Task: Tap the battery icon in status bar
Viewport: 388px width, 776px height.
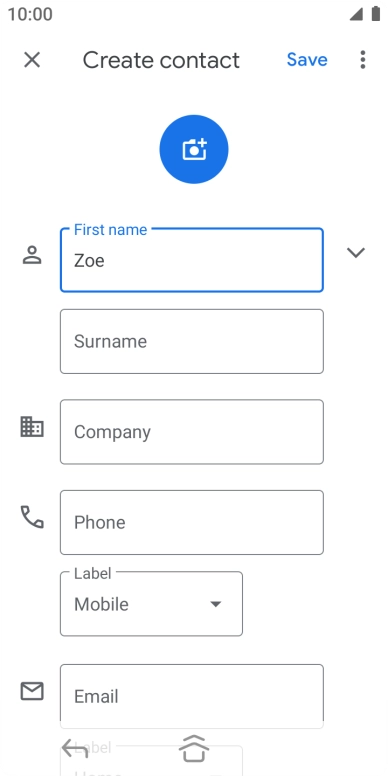Action: 376,14
